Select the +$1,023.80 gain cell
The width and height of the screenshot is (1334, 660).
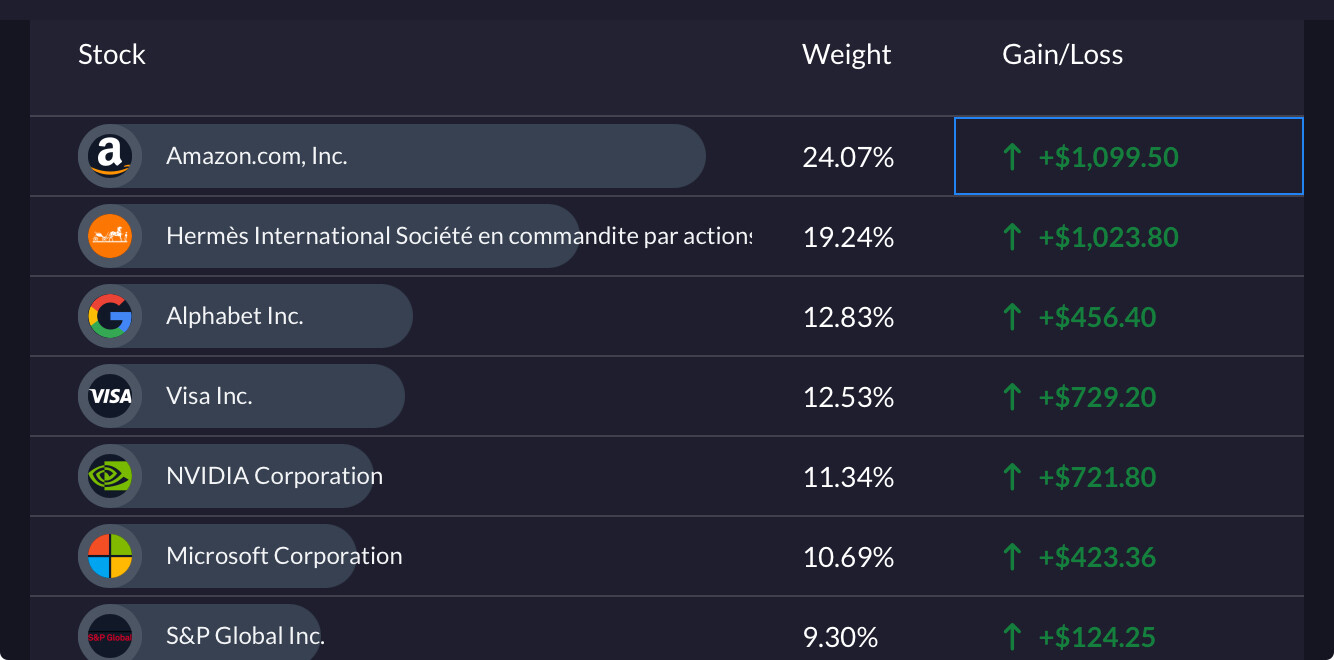(x=1129, y=236)
